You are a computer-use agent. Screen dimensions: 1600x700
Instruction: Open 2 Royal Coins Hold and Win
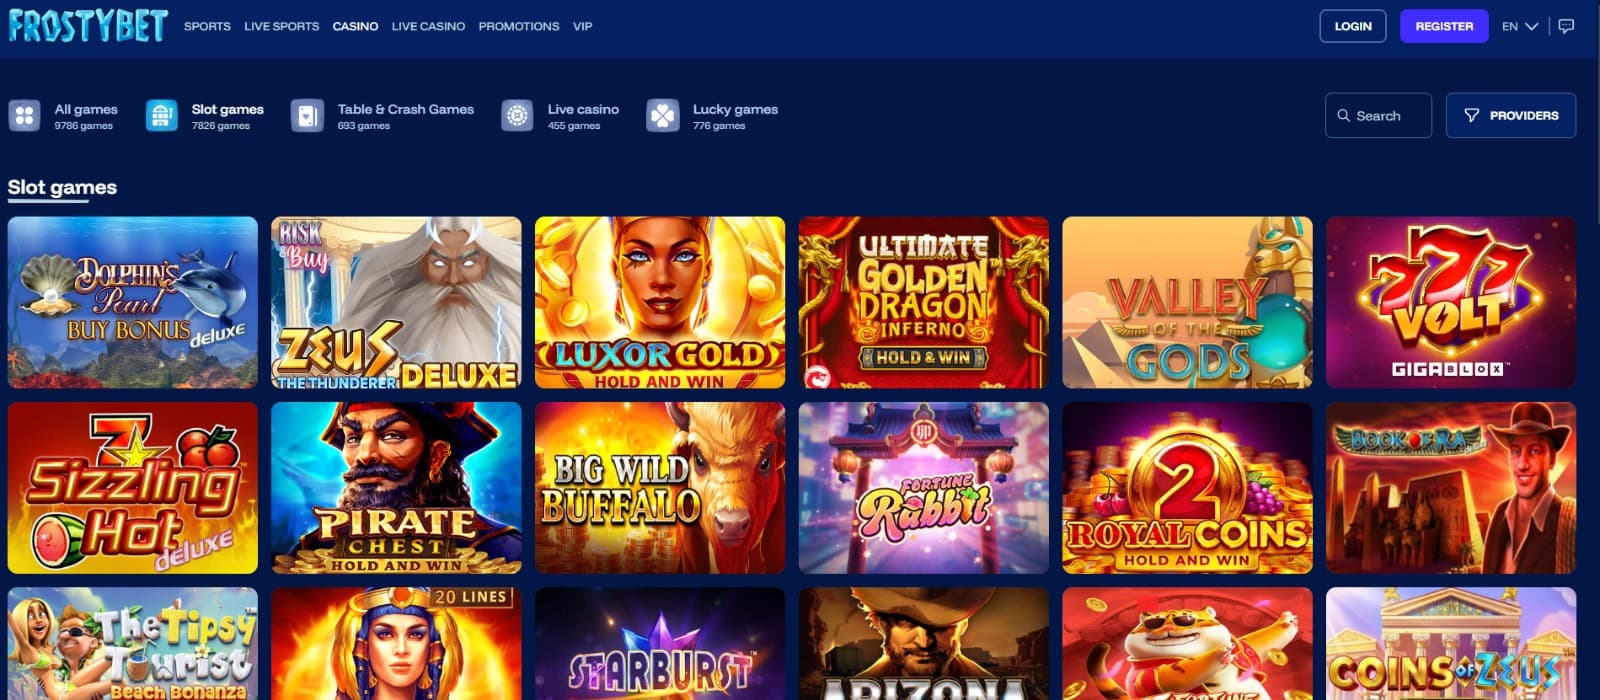click(1187, 488)
